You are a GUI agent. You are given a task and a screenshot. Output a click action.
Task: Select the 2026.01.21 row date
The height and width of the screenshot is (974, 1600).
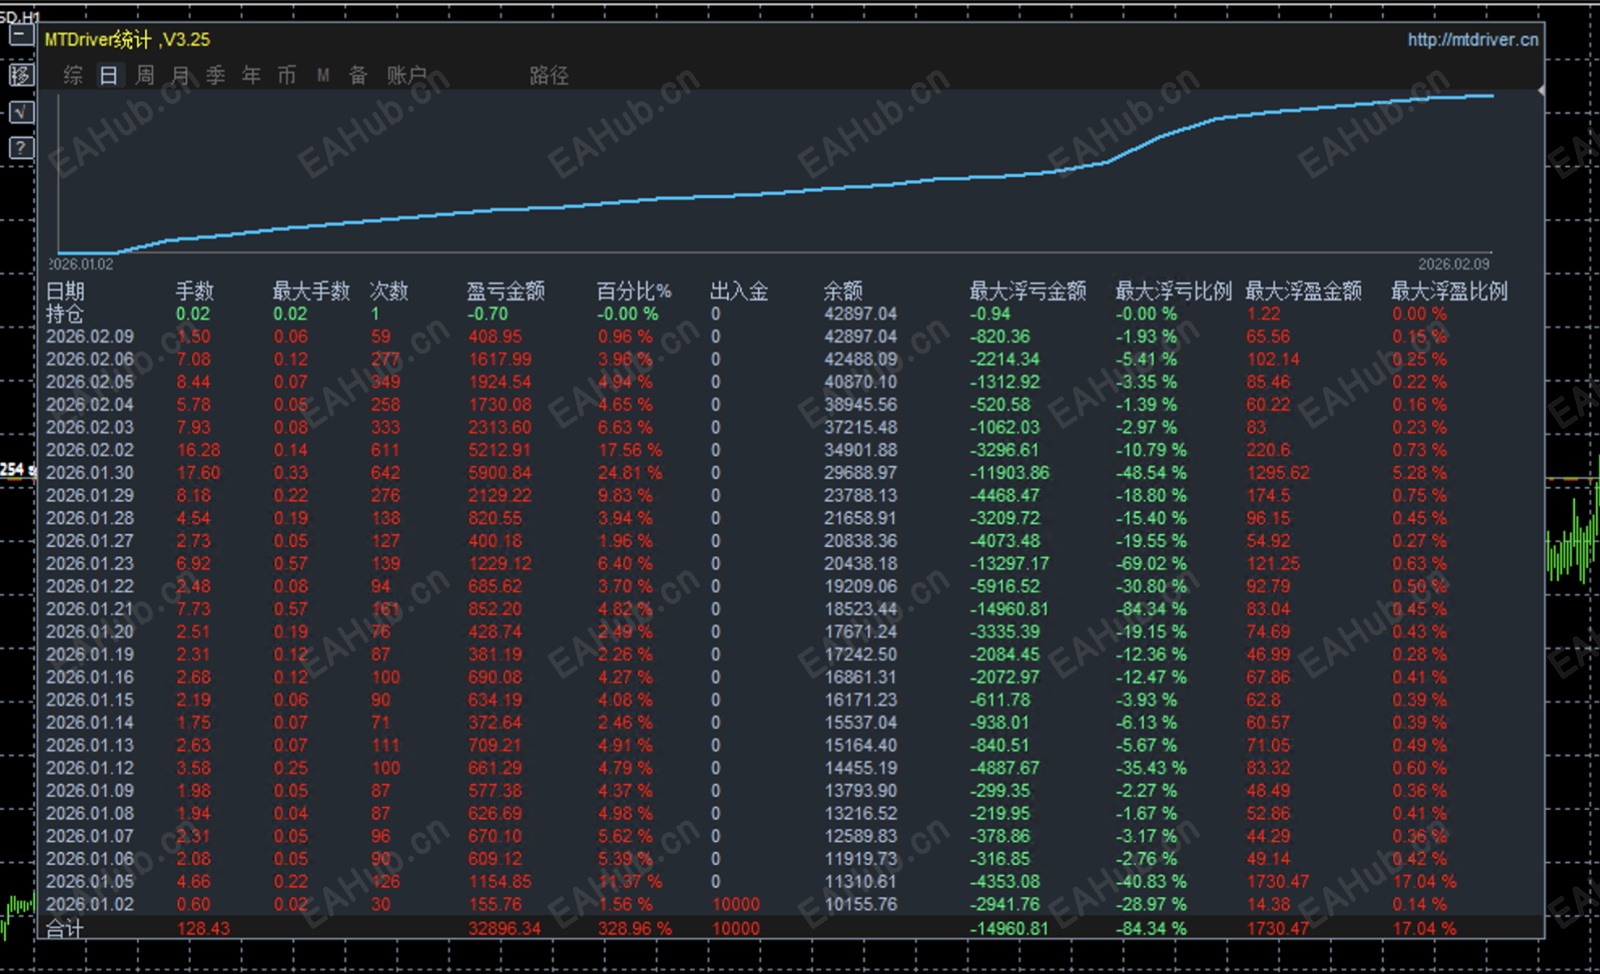click(90, 609)
